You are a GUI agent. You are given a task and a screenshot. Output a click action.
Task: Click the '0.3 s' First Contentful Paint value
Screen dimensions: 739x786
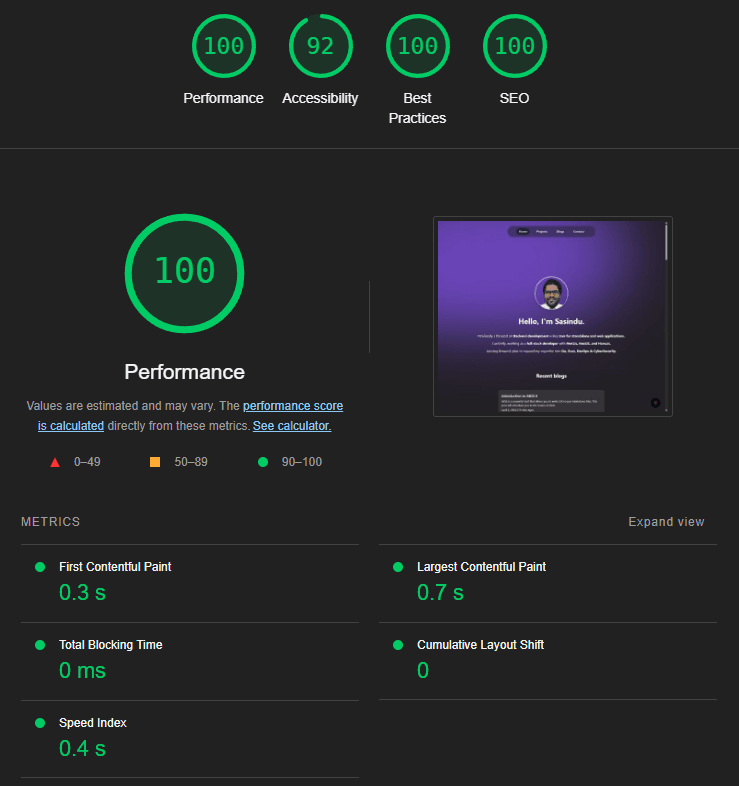click(82, 593)
